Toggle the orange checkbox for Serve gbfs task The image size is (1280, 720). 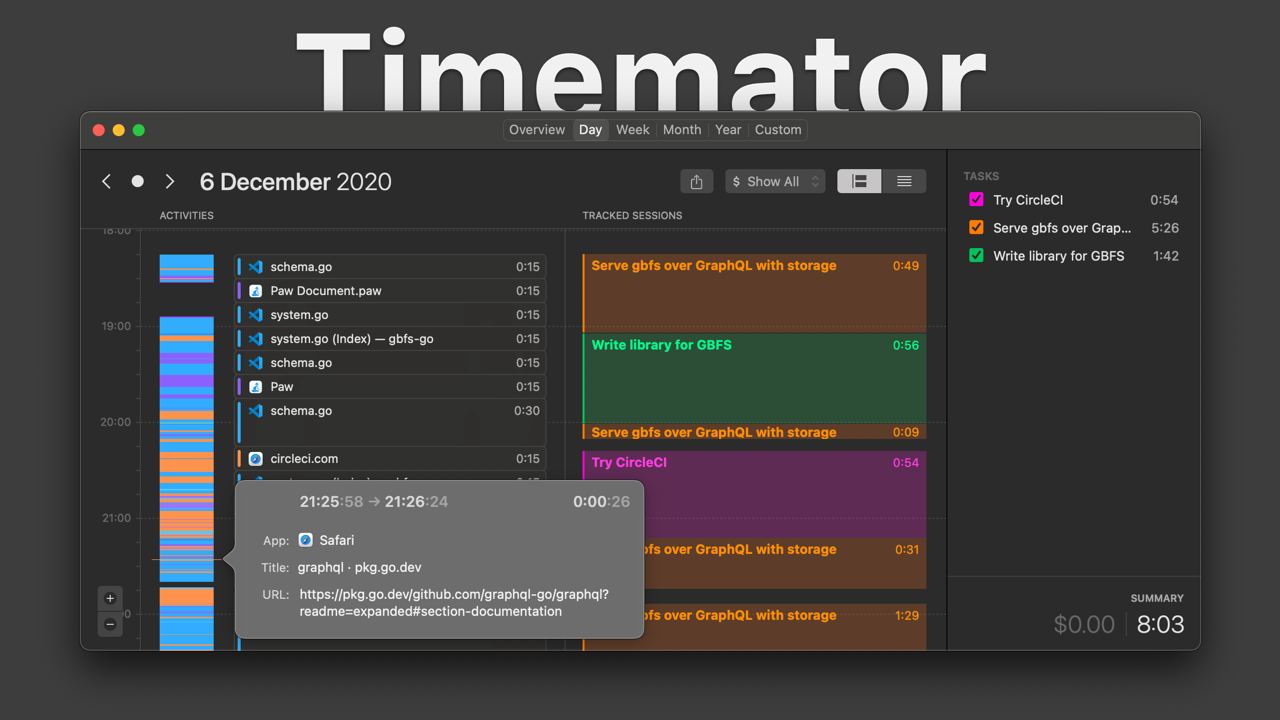point(975,227)
